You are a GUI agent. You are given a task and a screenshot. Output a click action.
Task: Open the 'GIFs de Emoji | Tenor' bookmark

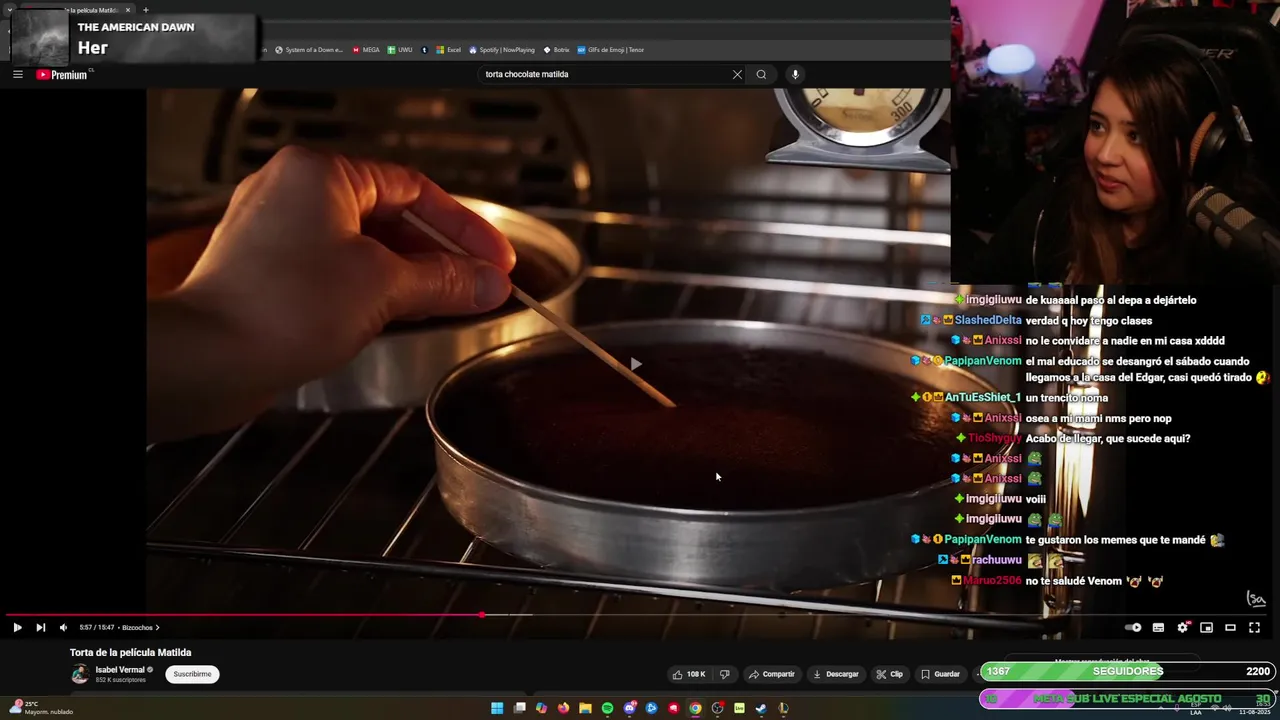point(611,50)
